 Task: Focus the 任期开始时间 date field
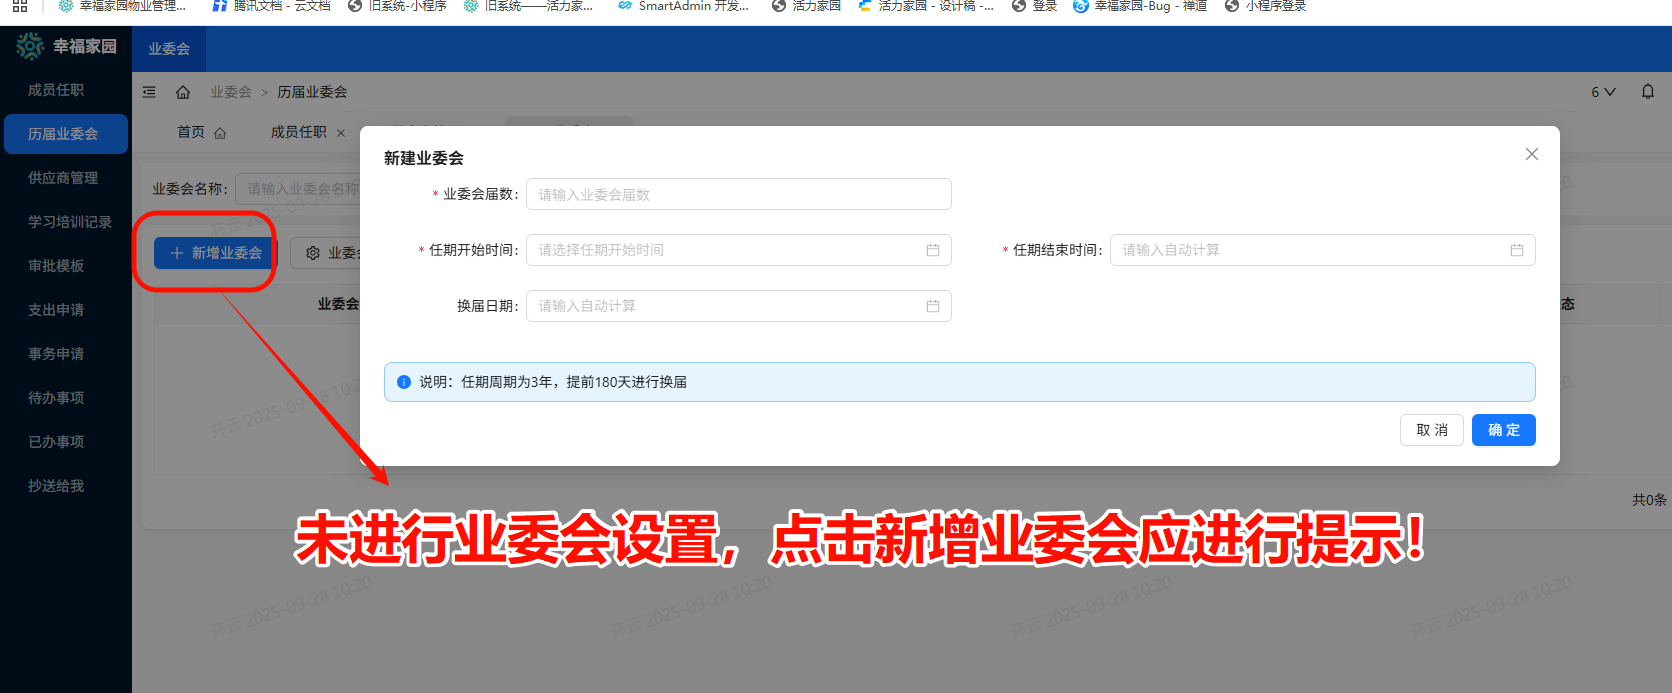(x=739, y=250)
